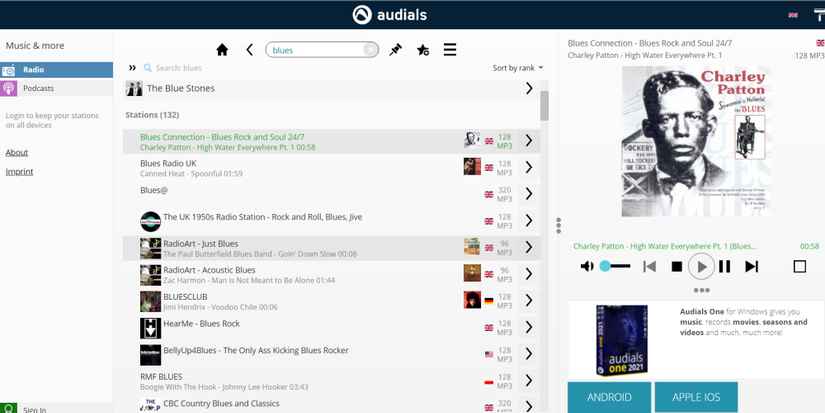This screenshot has height=413, width=825.
Task: Click BellyUp4Blues logo thumbnail
Action: pyautogui.click(x=150, y=355)
